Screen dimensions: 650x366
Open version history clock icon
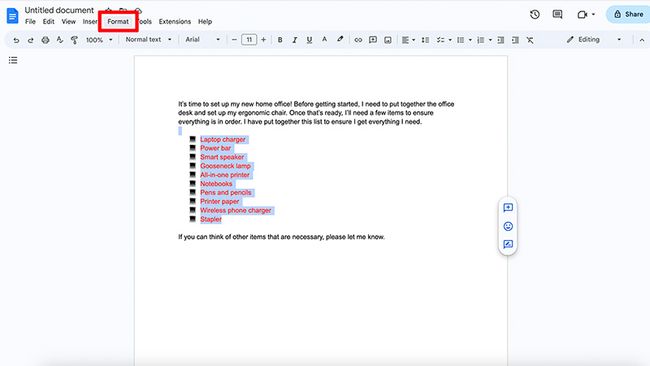click(x=535, y=15)
